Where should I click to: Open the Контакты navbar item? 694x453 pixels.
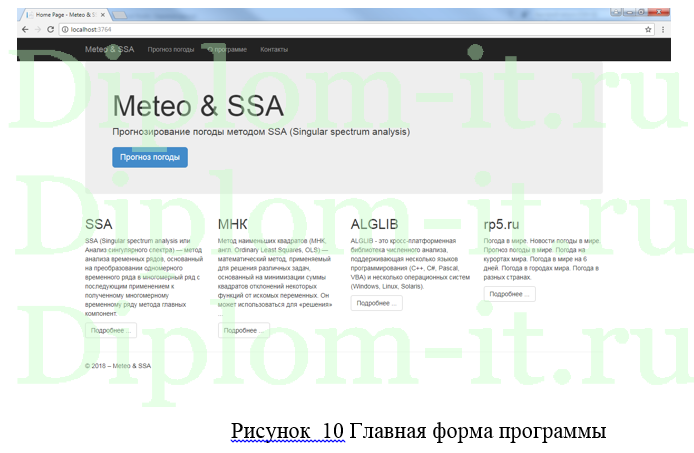point(274,50)
